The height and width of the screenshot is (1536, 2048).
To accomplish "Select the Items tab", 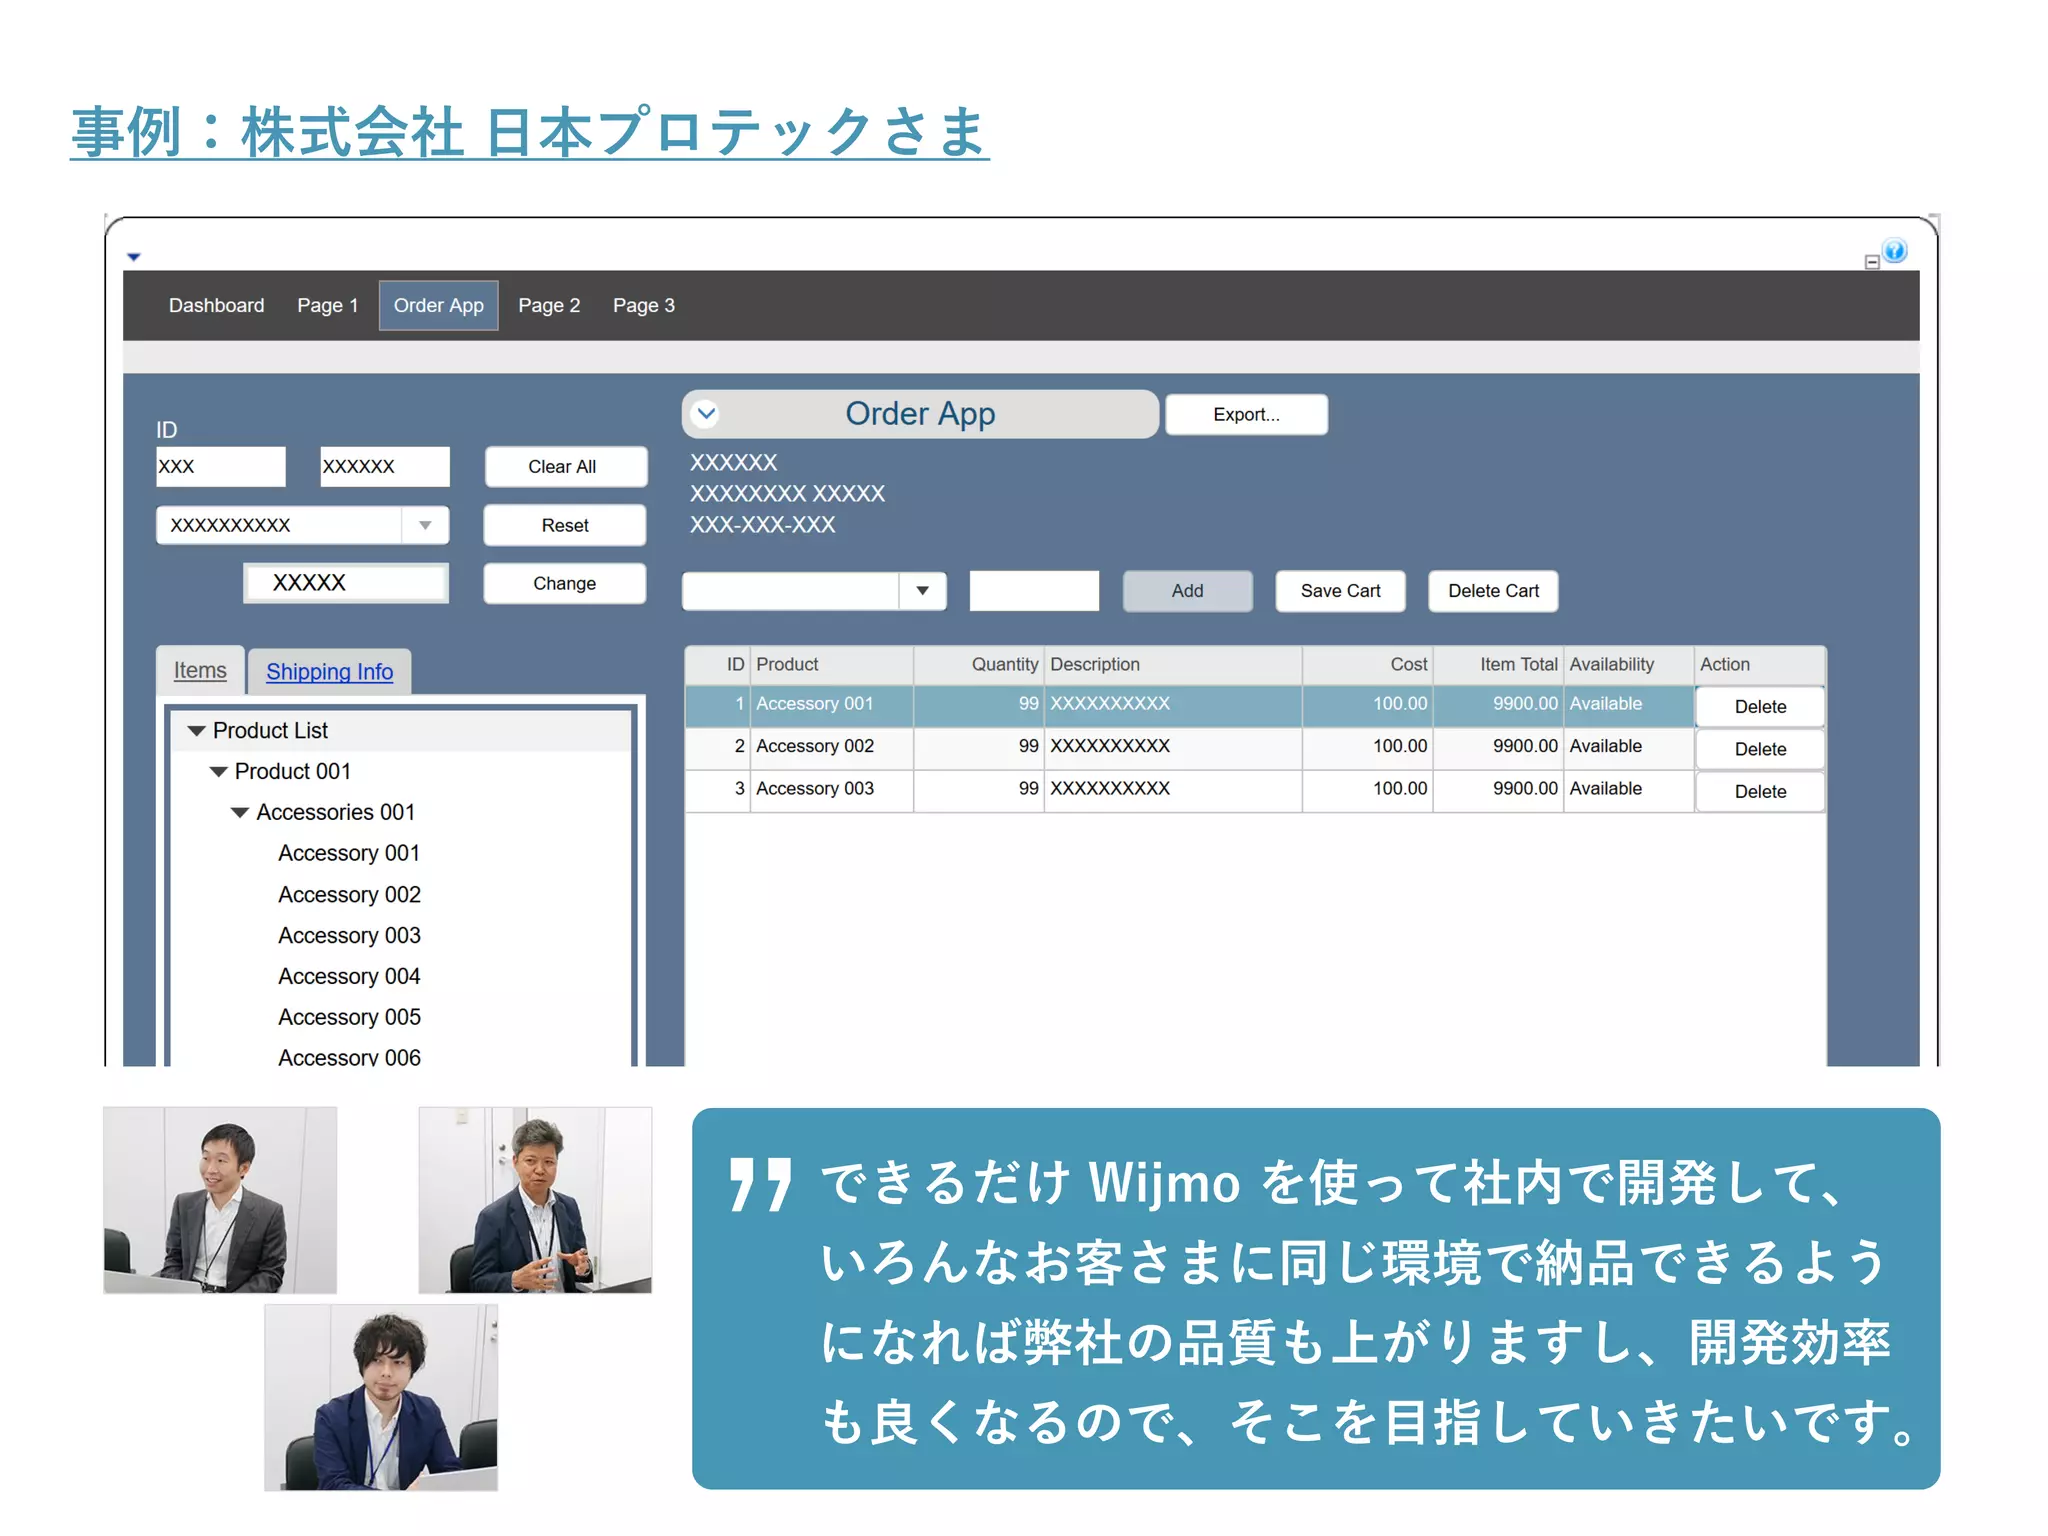I will point(200,670).
